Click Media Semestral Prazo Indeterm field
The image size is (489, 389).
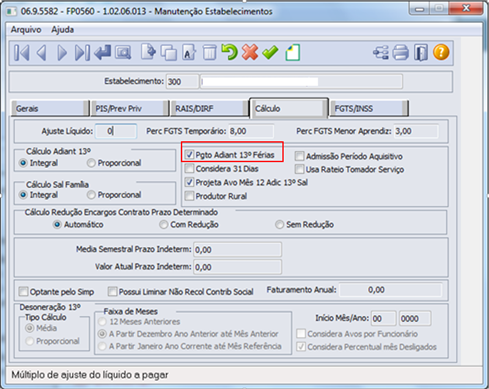click(237, 250)
